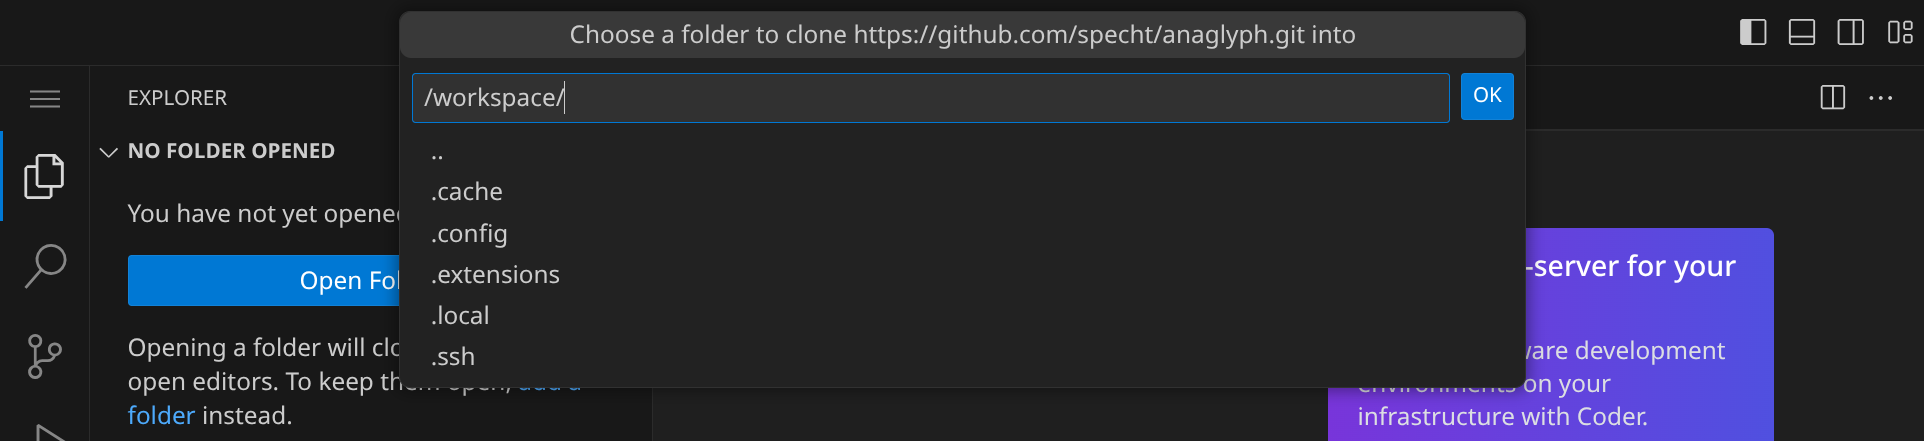Screen dimensions: 1924x441
Task: Select the .cache folder entry
Action: [x=467, y=192]
